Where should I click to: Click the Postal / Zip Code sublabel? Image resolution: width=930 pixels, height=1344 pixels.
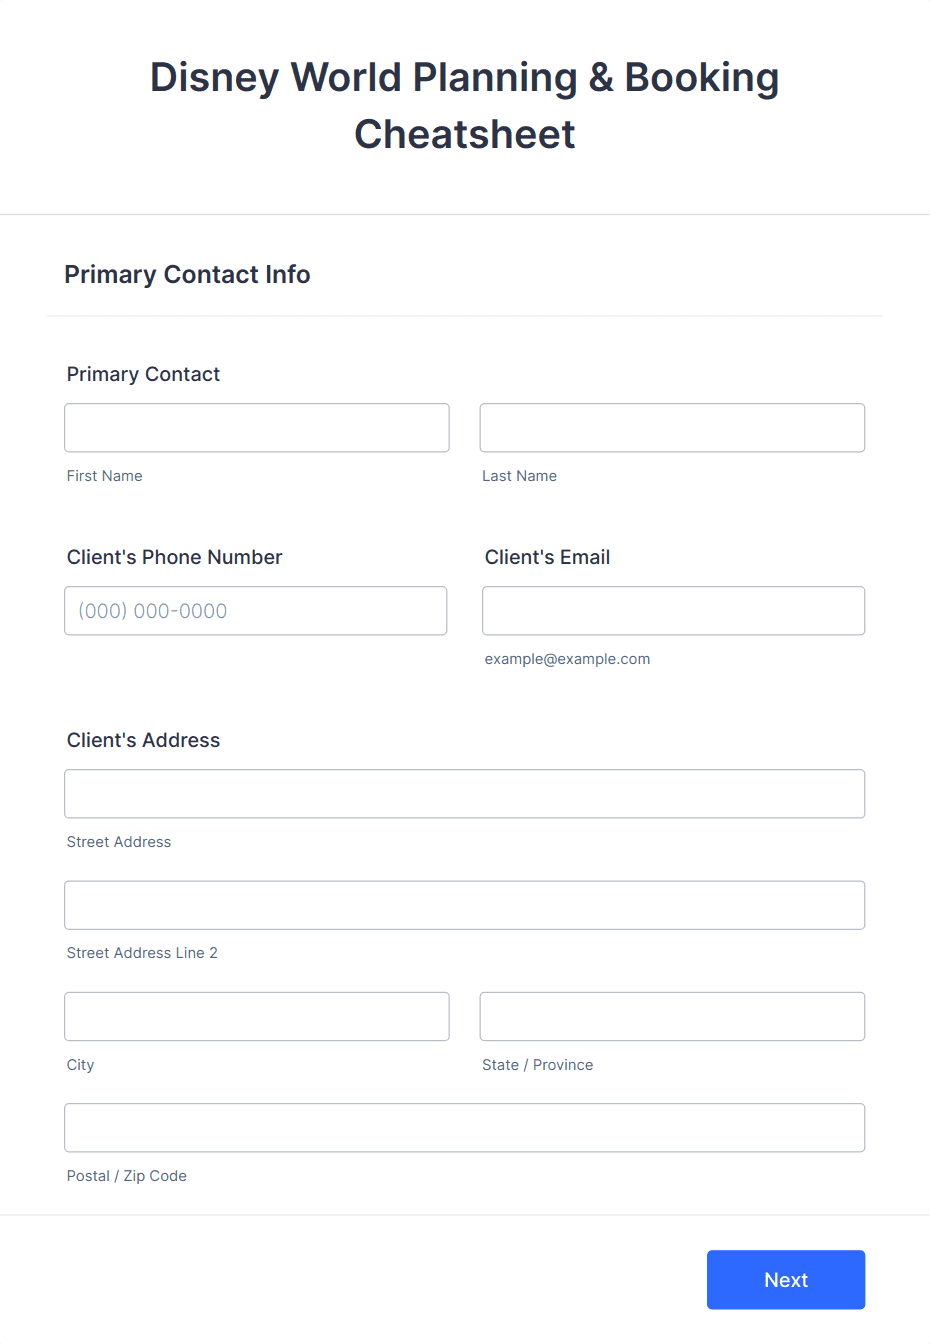pos(127,1176)
